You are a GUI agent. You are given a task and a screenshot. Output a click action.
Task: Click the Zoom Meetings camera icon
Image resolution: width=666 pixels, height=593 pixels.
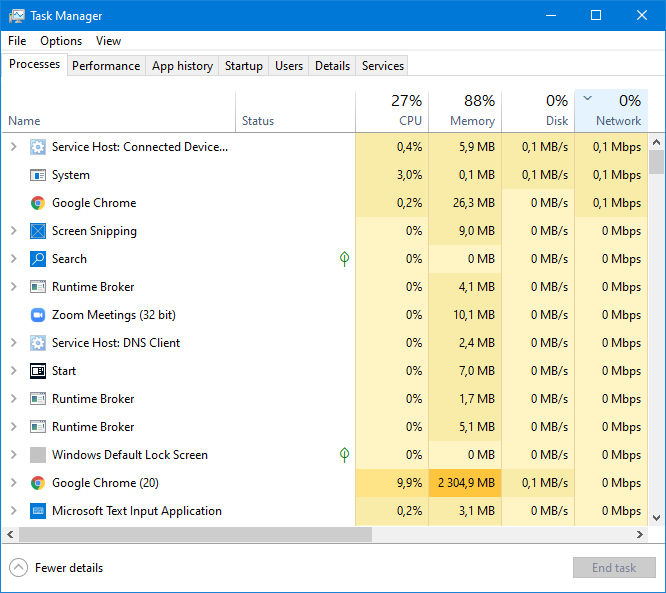tap(38, 315)
